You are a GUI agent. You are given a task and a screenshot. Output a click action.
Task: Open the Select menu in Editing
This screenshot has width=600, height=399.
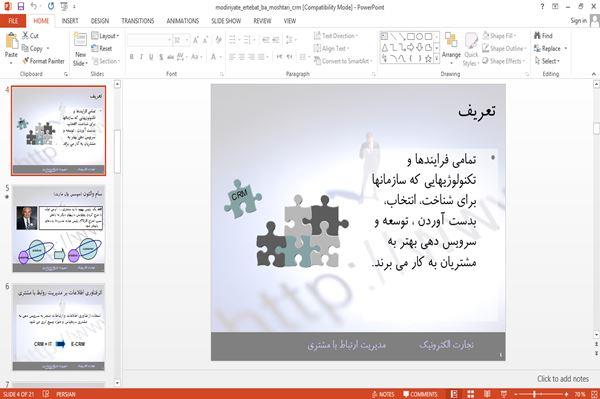click(x=548, y=61)
